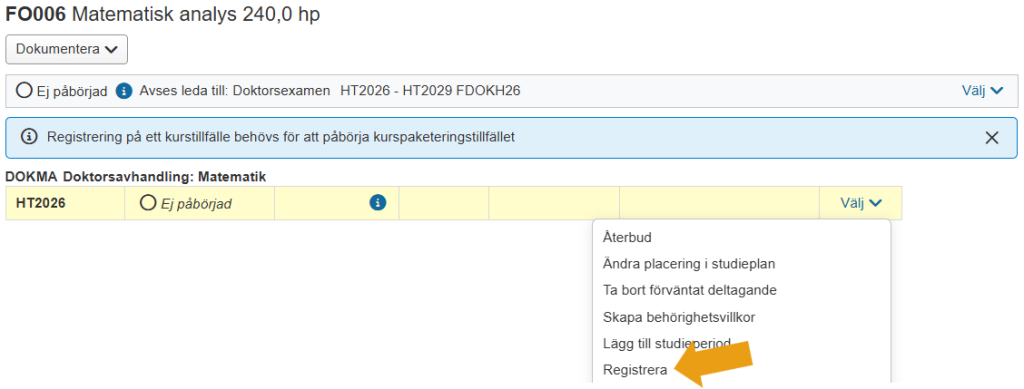Image resolution: width=1024 pixels, height=389 pixels.
Task: Click the info icon in the blue registration notice
Action: [29, 138]
